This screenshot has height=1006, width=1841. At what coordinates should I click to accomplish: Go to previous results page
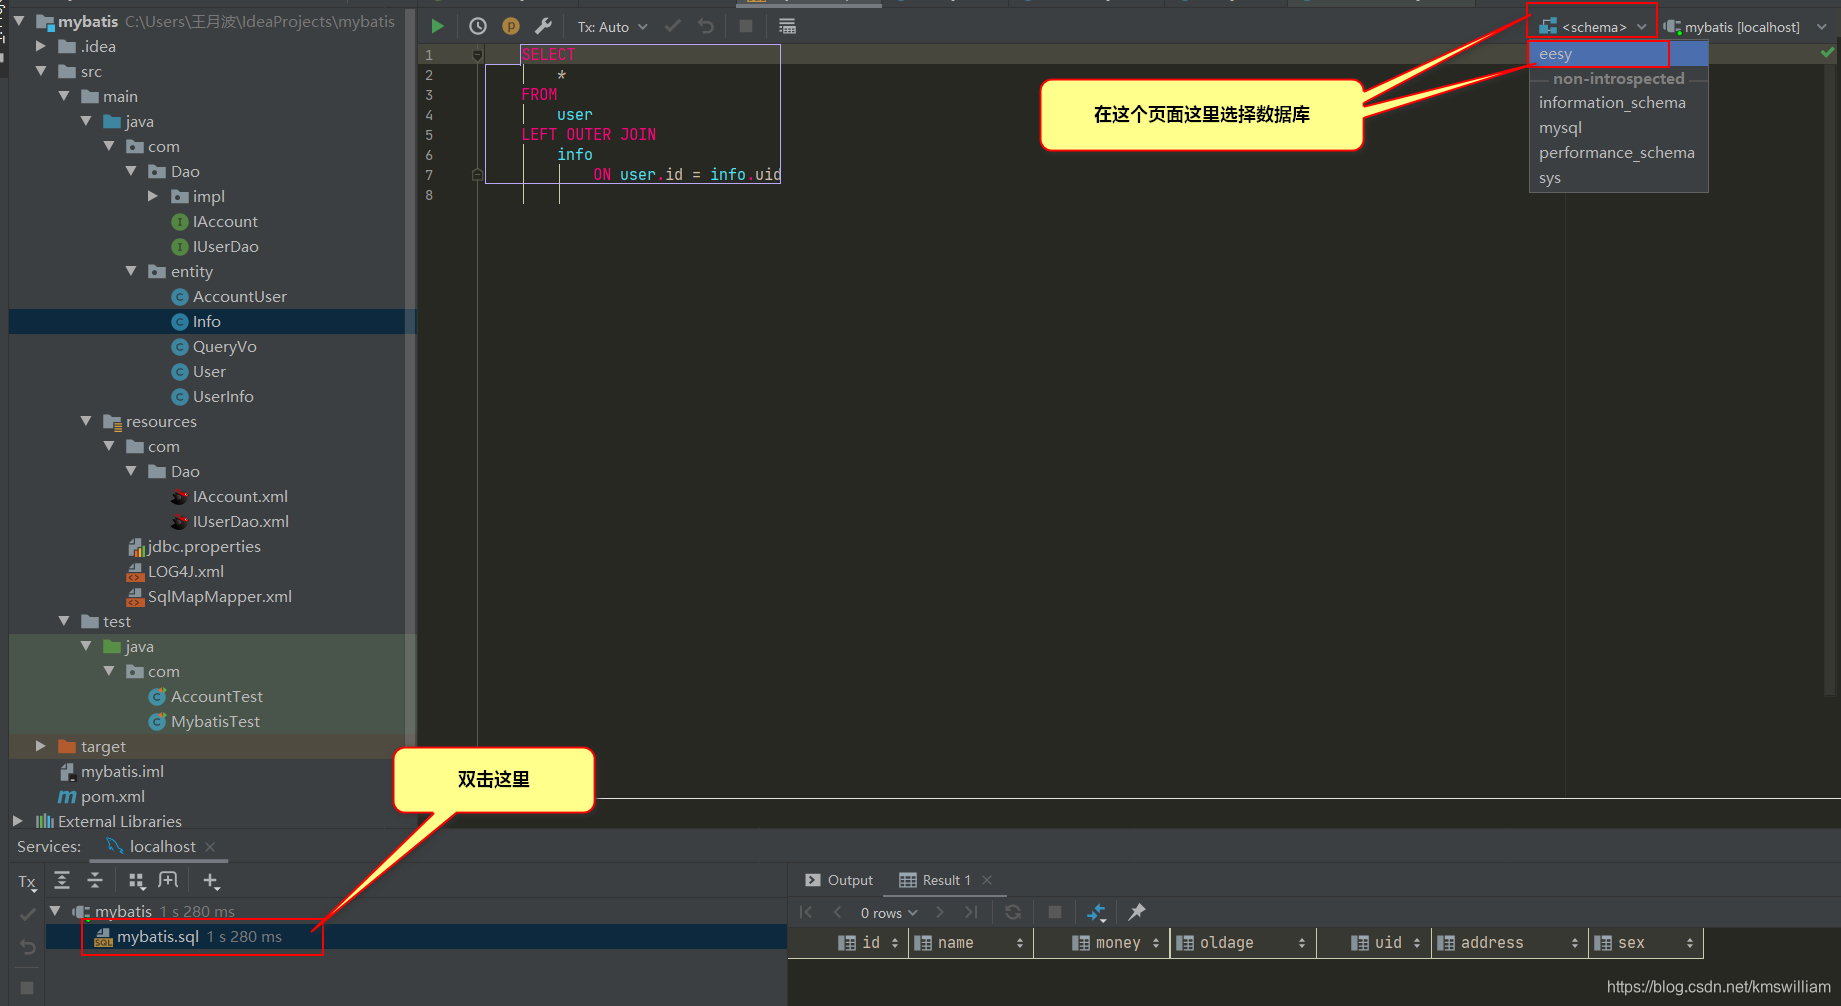tap(838, 912)
